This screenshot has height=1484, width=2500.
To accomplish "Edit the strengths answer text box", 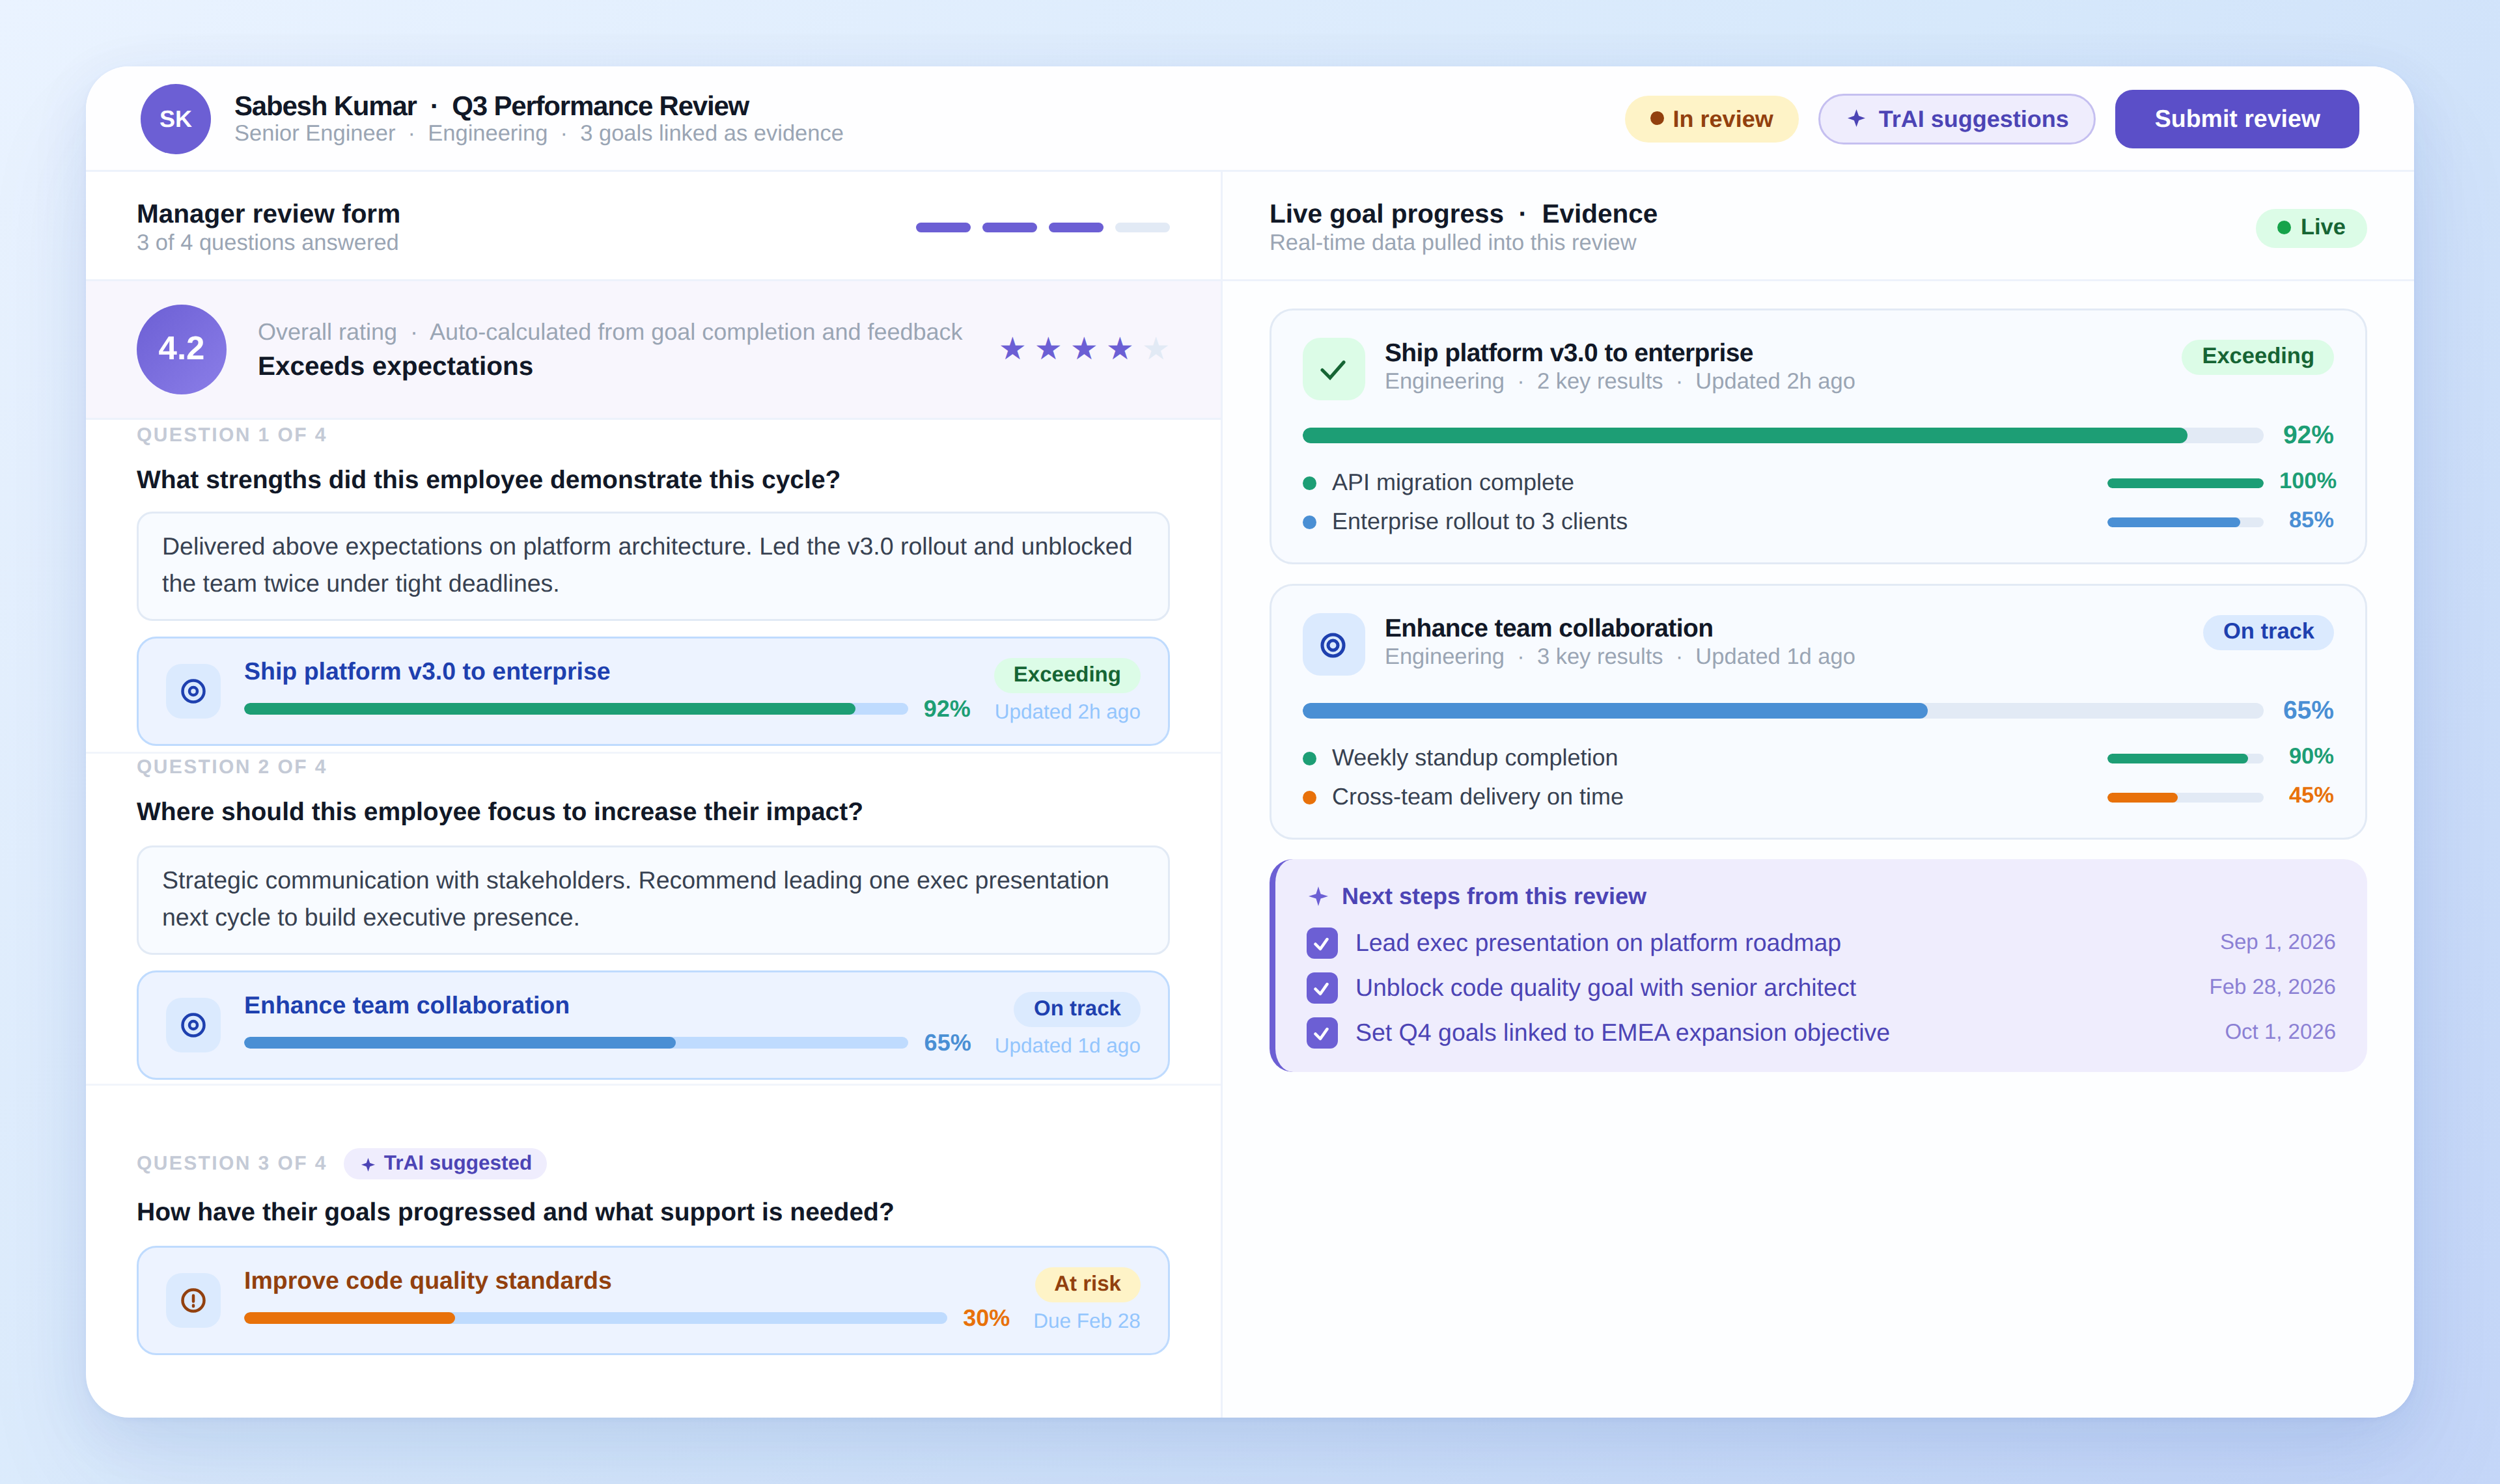I will point(652,565).
